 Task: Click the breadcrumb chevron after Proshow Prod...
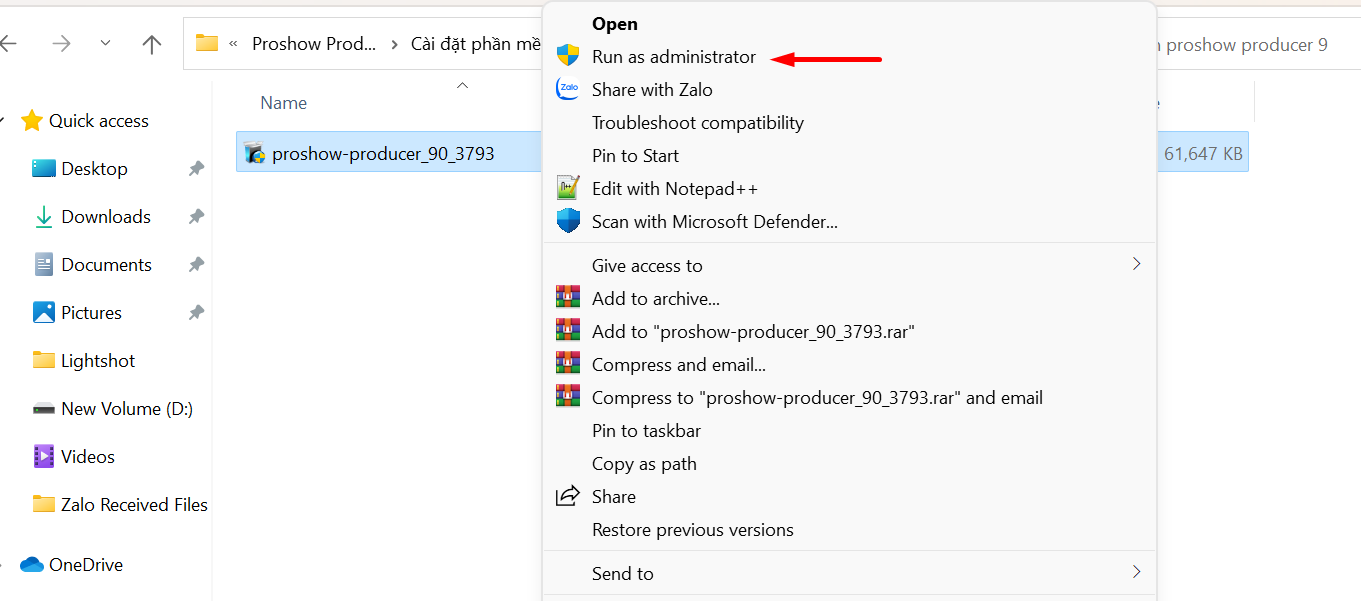click(394, 44)
